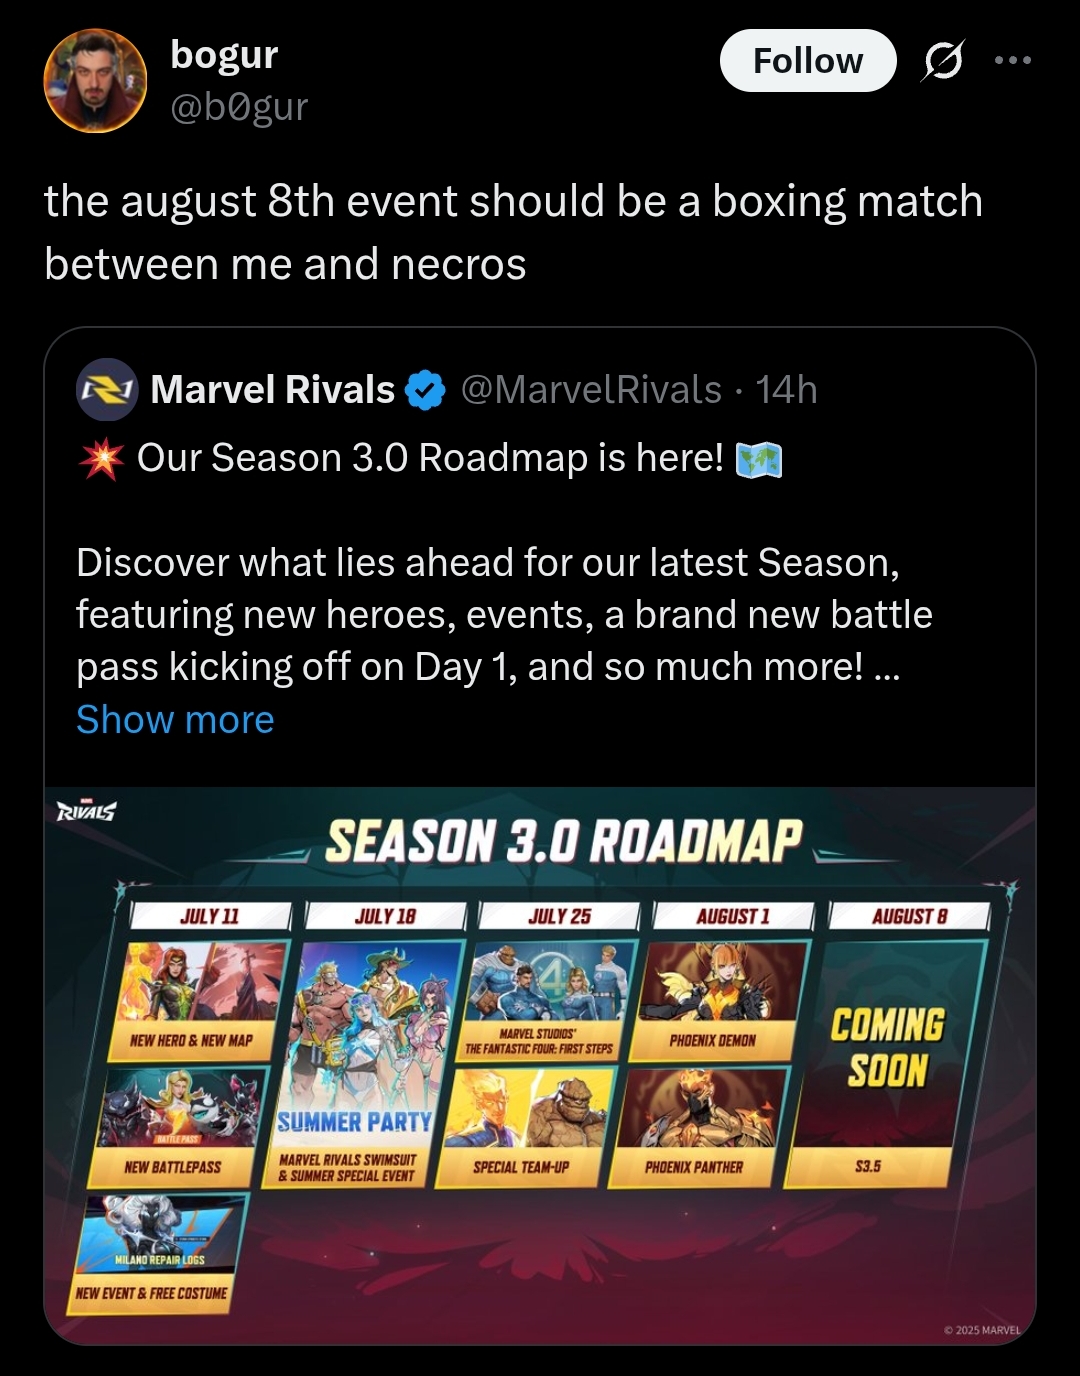
Task: Click the August 8 Coming Soon tile
Action: point(885,1063)
